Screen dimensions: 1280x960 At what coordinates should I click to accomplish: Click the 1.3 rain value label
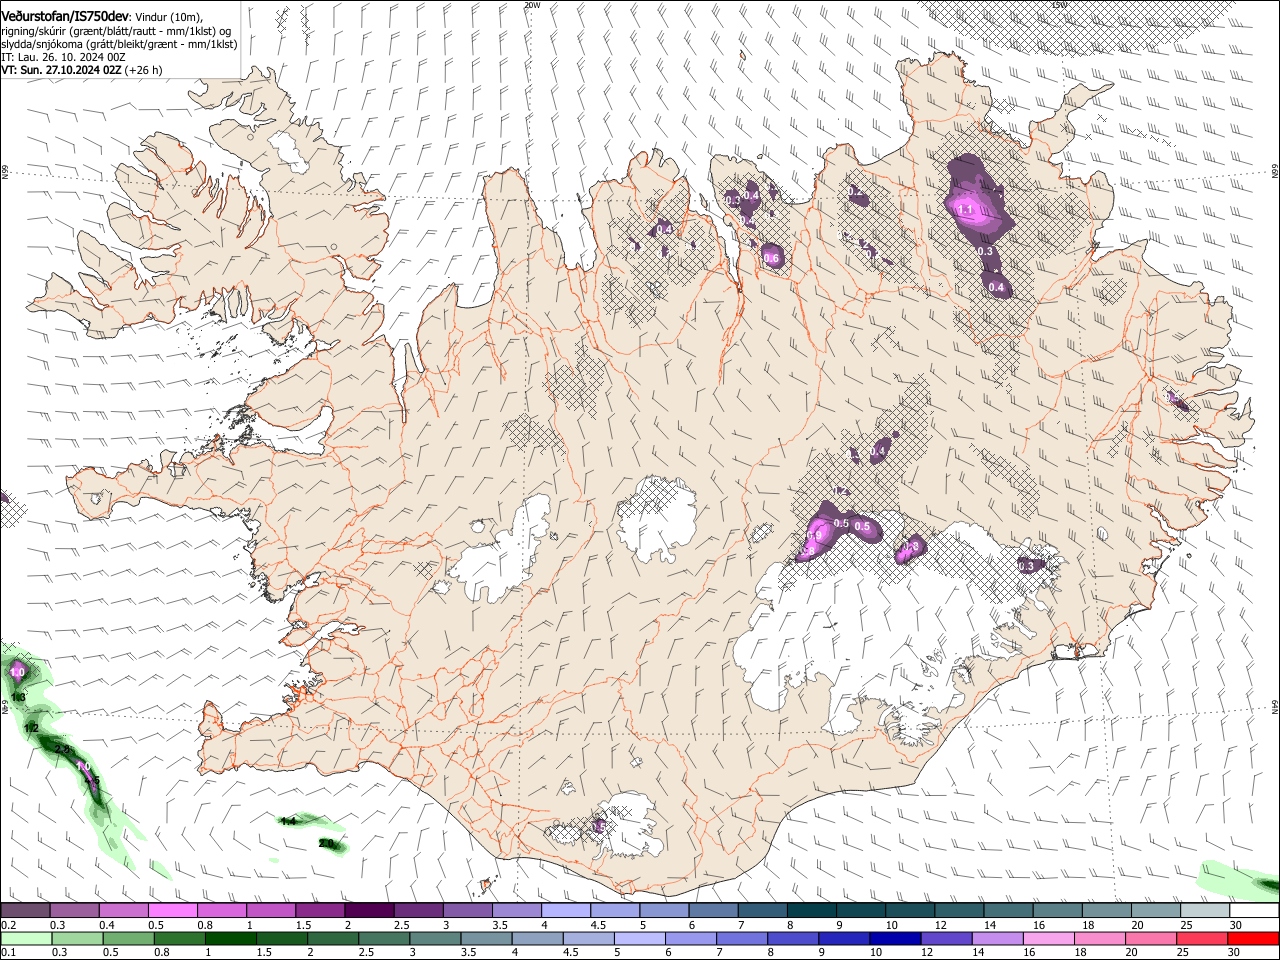tap(18, 697)
